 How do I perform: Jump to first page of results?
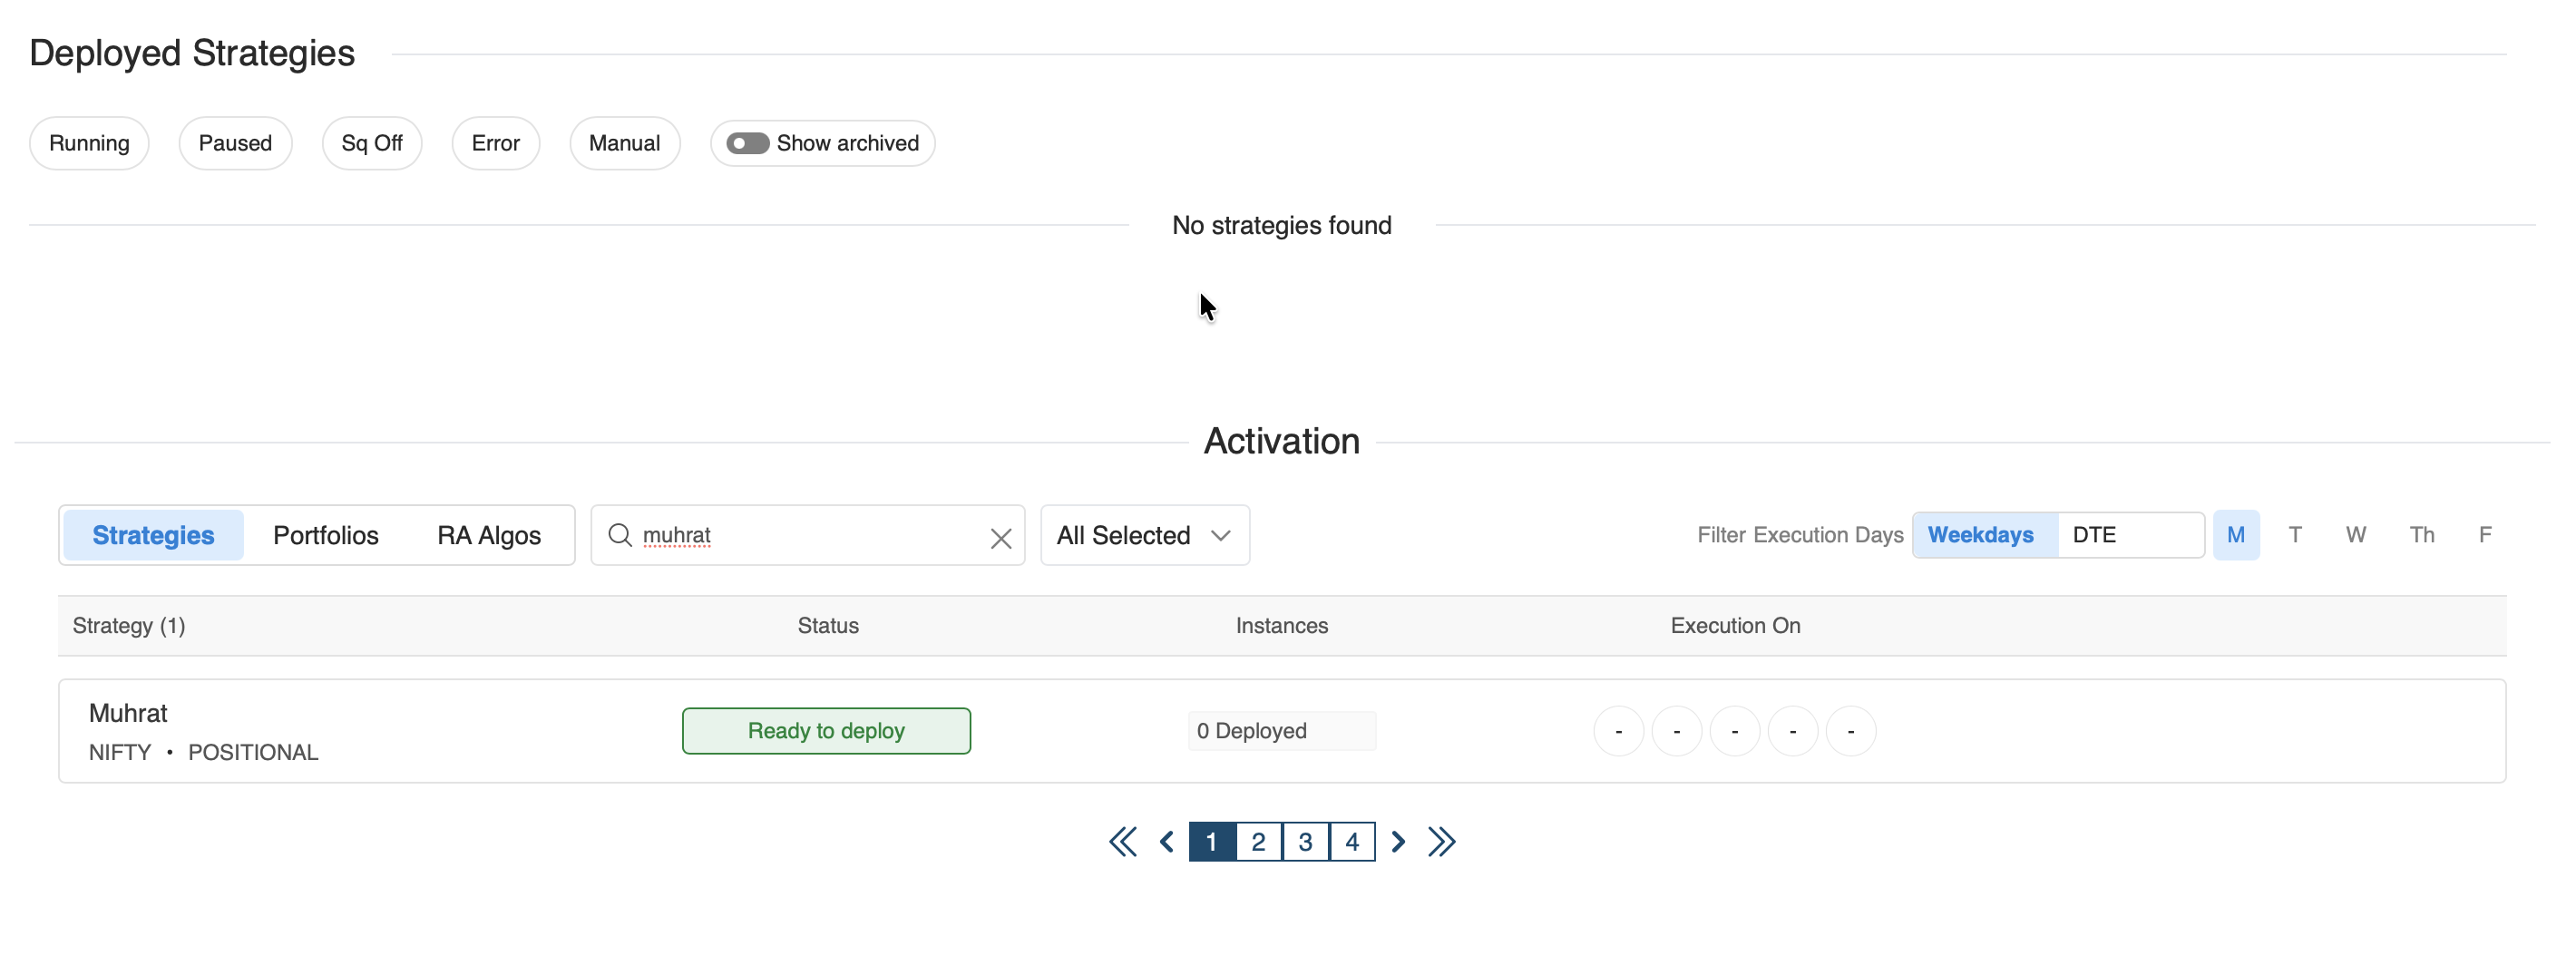pyautogui.click(x=1122, y=842)
